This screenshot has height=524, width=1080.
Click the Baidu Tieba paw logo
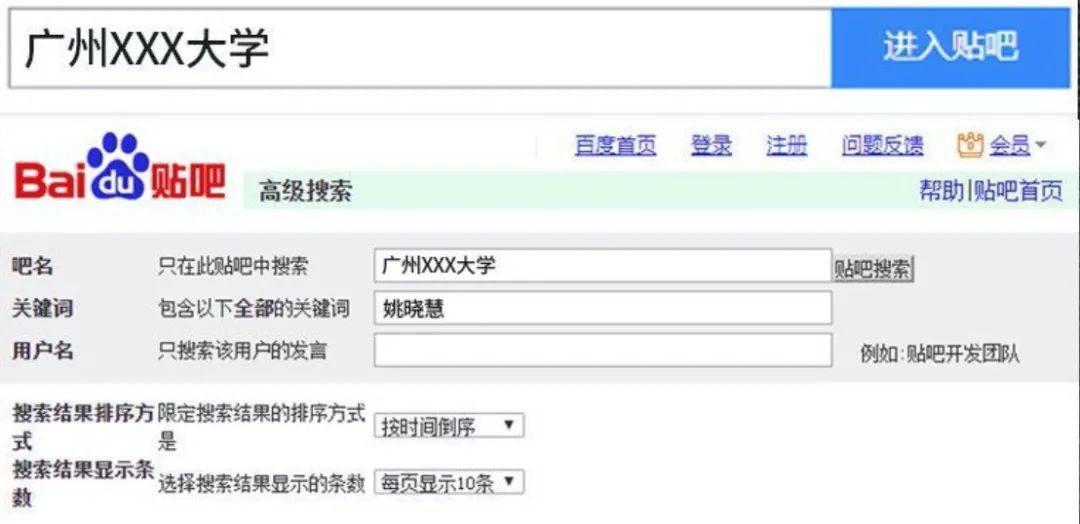[120, 166]
